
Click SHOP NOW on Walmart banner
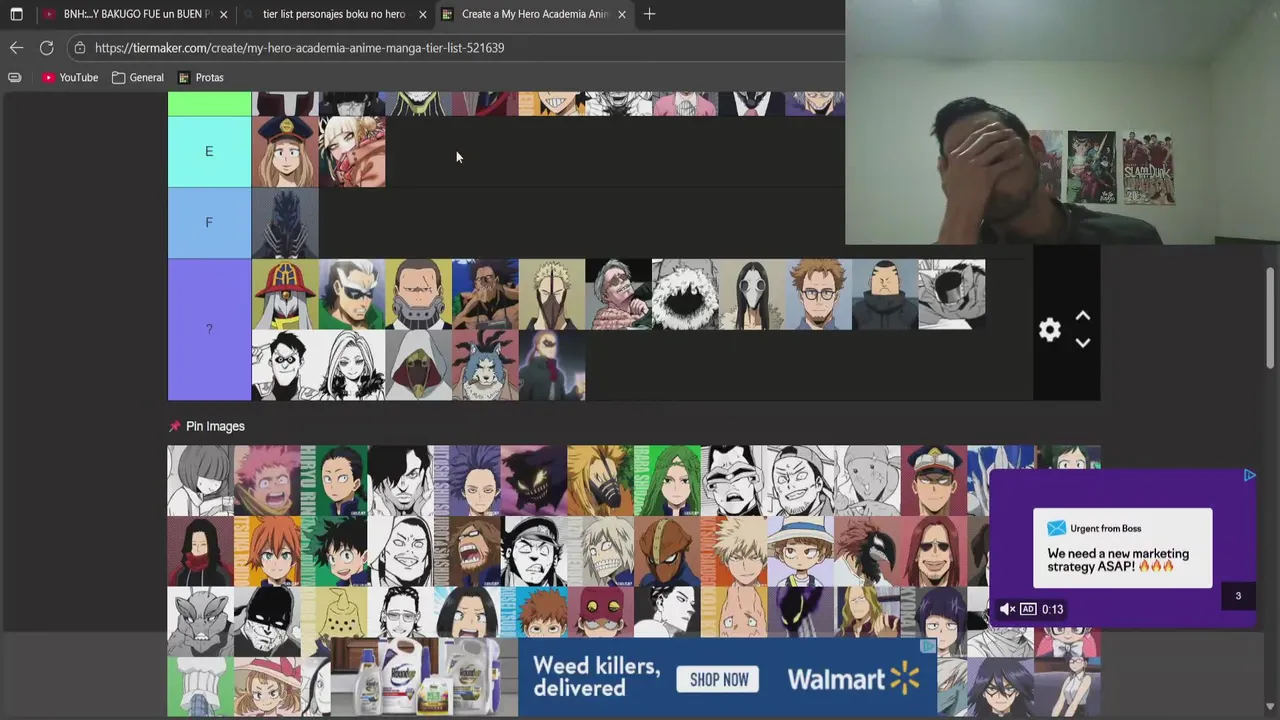tap(719, 680)
